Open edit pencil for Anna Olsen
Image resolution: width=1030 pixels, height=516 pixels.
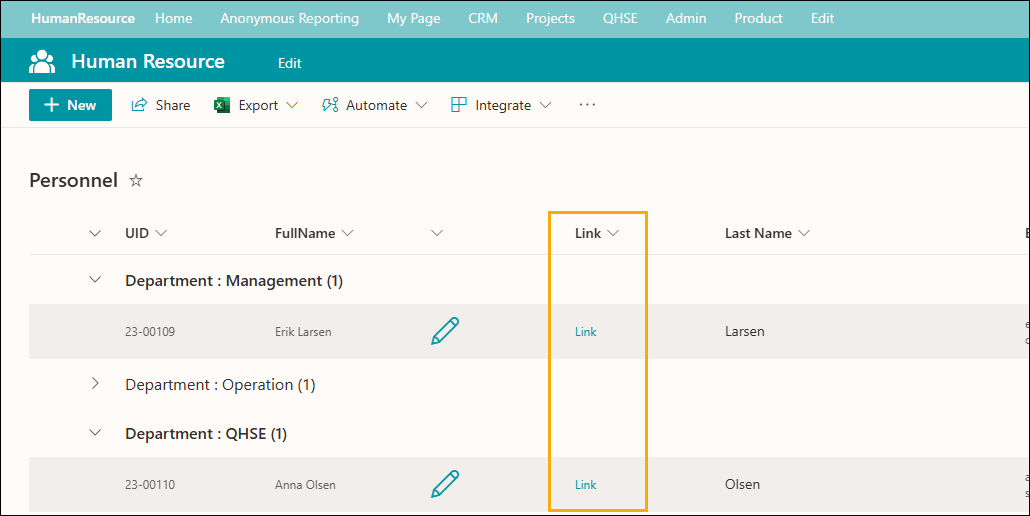click(445, 484)
